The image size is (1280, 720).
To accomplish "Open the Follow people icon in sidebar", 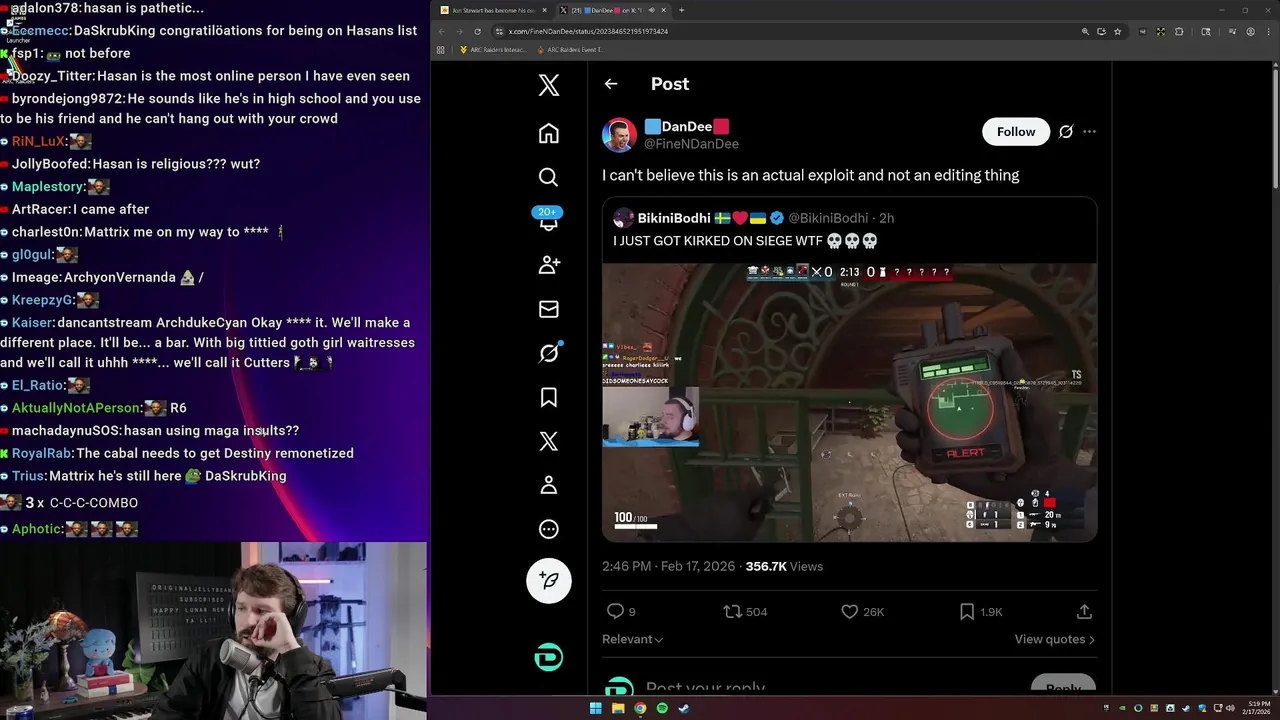I will pos(549,265).
